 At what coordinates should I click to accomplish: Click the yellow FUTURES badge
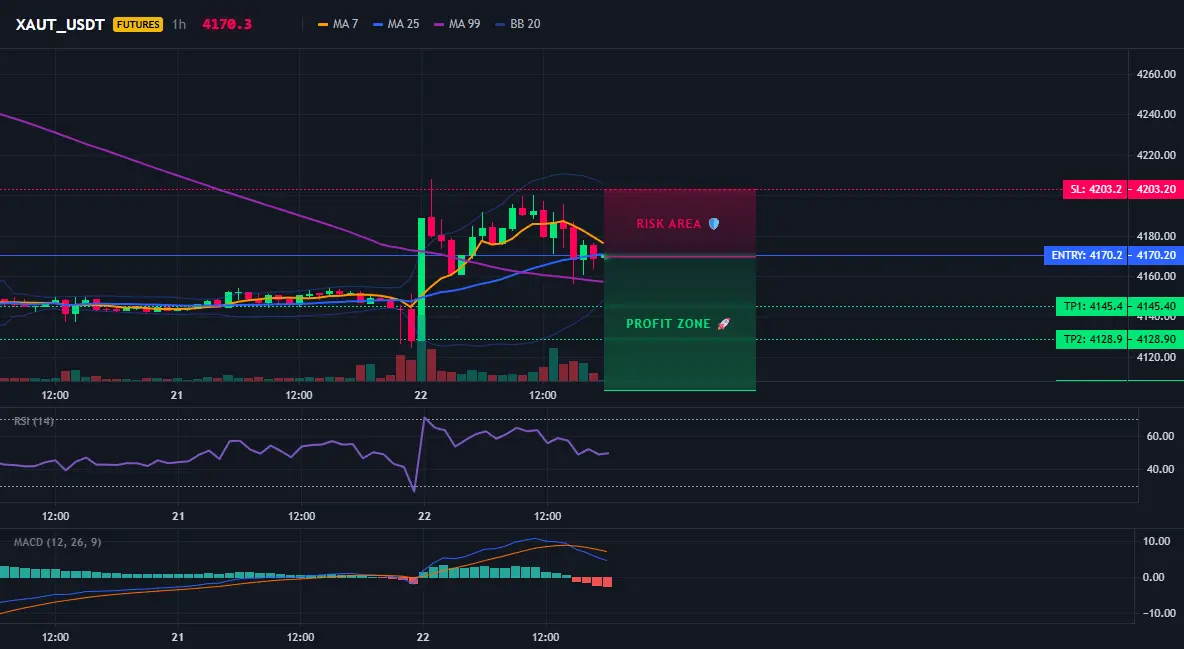[137, 24]
